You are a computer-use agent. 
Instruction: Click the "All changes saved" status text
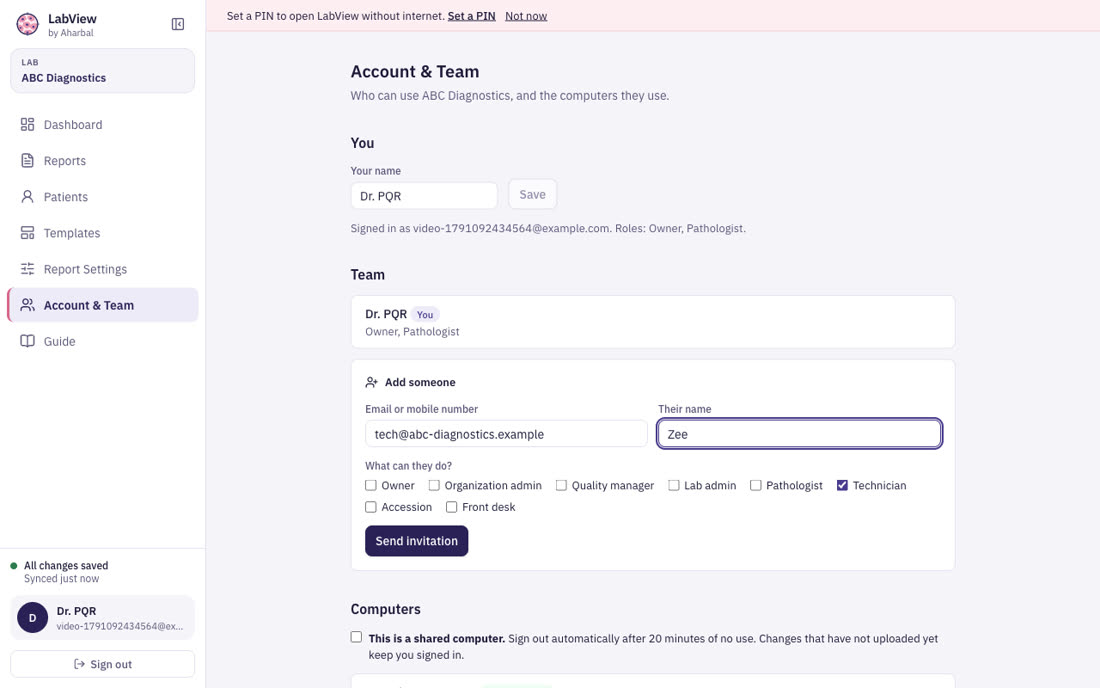tap(66, 566)
